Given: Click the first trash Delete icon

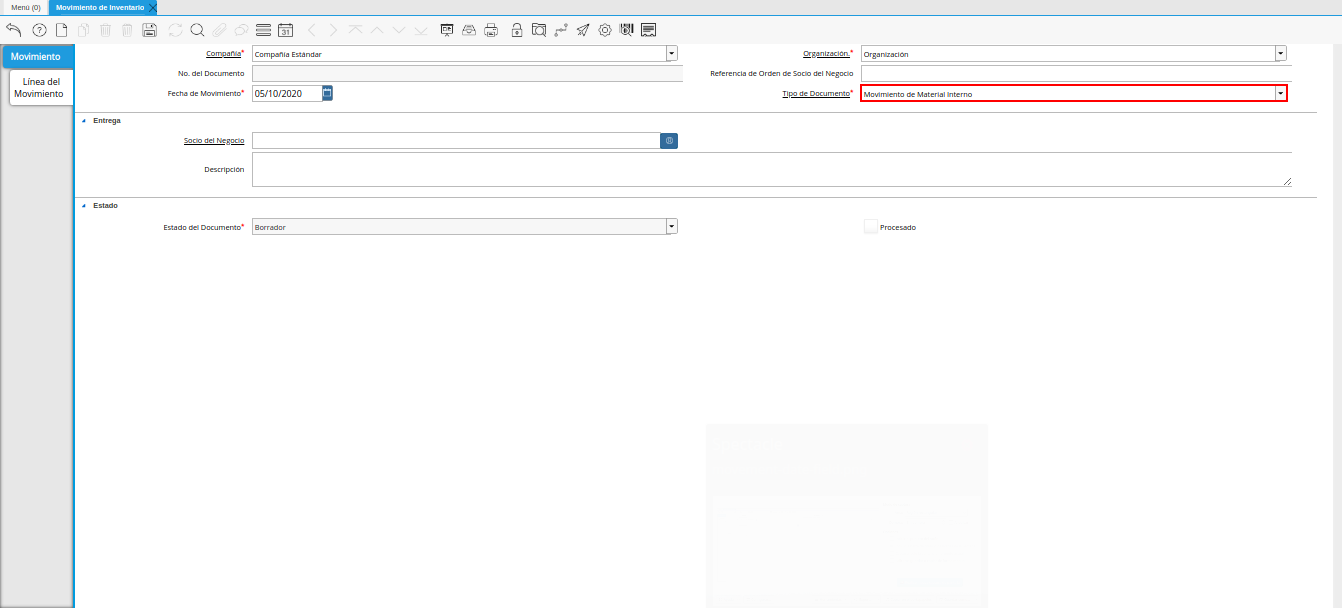Looking at the screenshot, I should 106,30.
